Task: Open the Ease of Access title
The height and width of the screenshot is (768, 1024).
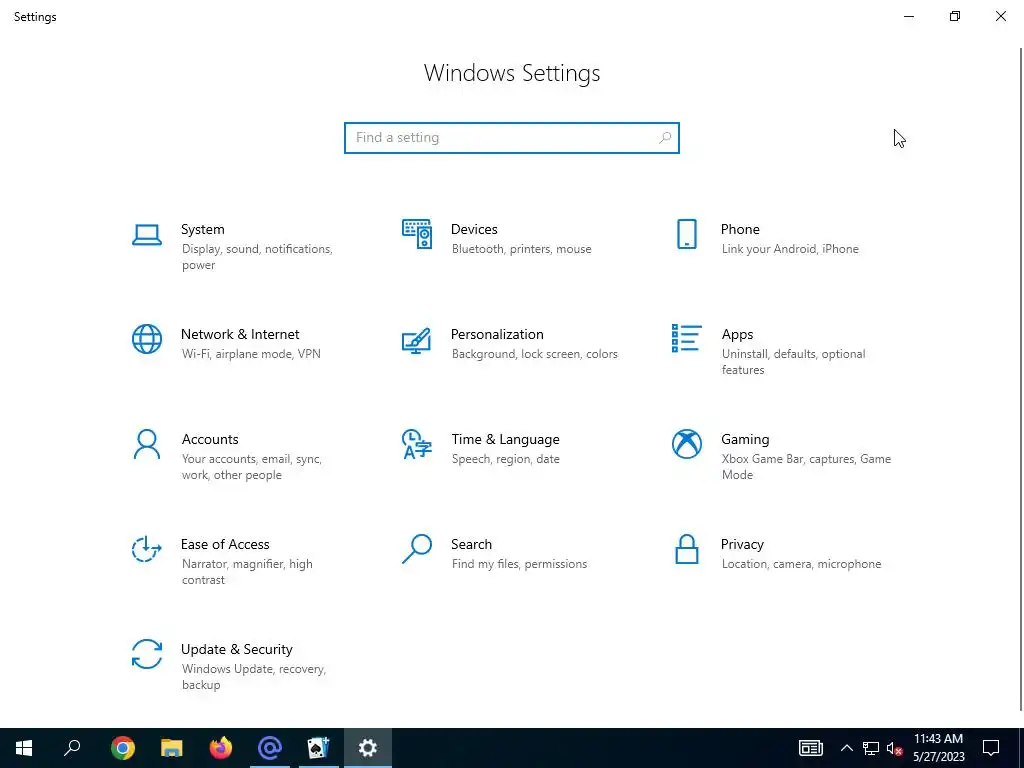Action: 225,544
